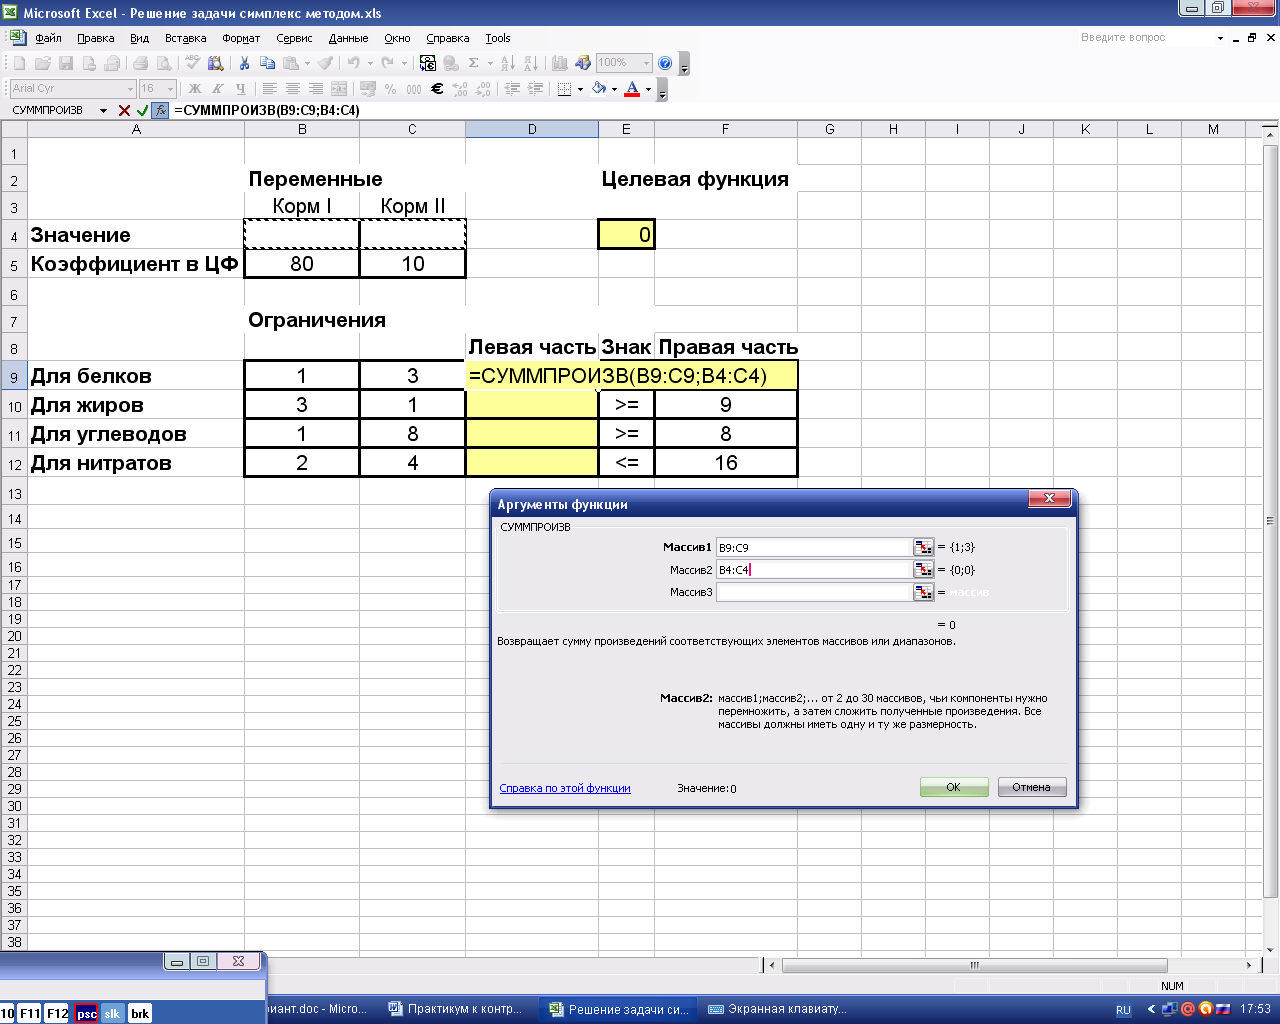Open the font size 16 dropdown
This screenshot has width=1280, height=1024.
(170, 89)
